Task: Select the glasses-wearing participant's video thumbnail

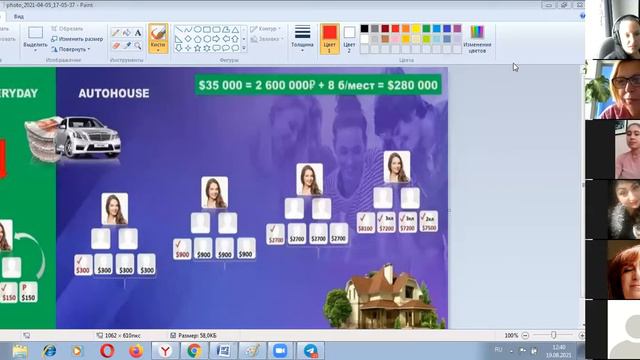Action: [x=613, y=90]
